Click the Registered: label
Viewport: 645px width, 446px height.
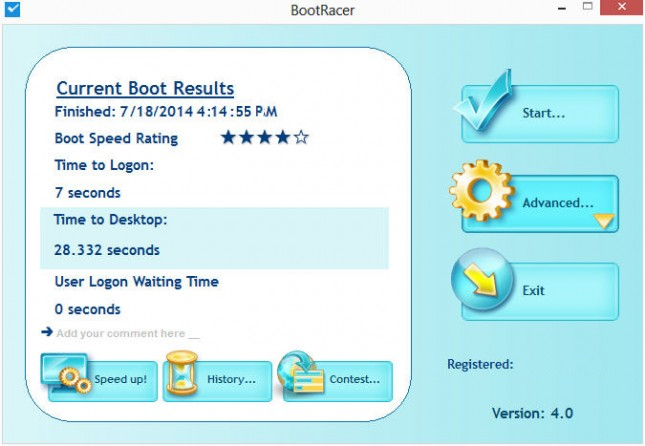480,364
